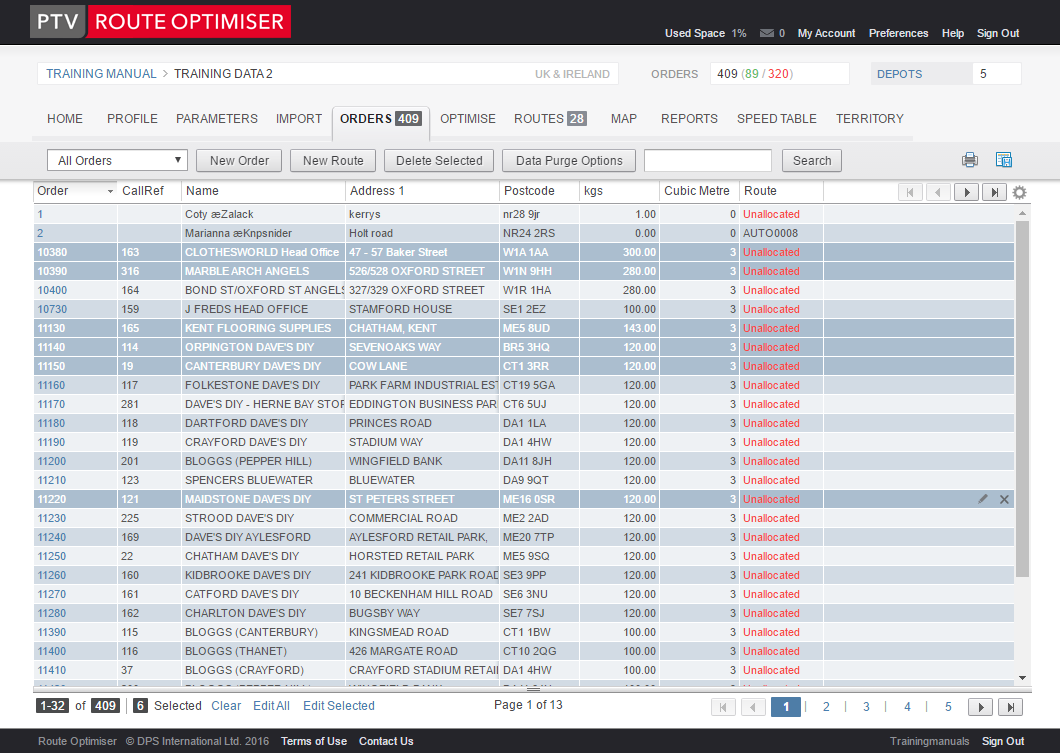Go to page 4 of orders

(x=907, y=707)
